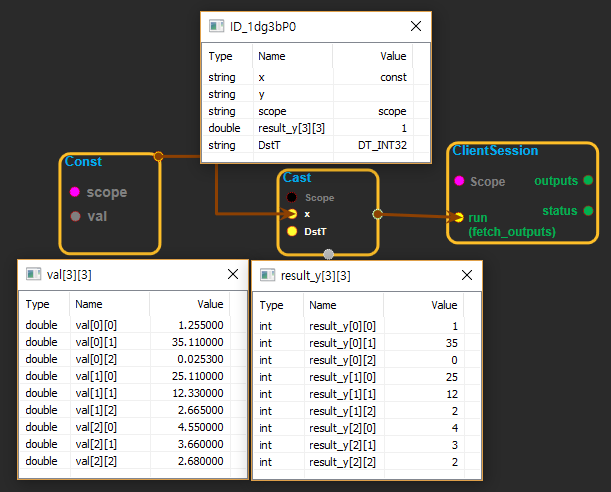Viewport: 611px width, 492px height.
Task: Select the Cast node title
Action: (297, 178)
